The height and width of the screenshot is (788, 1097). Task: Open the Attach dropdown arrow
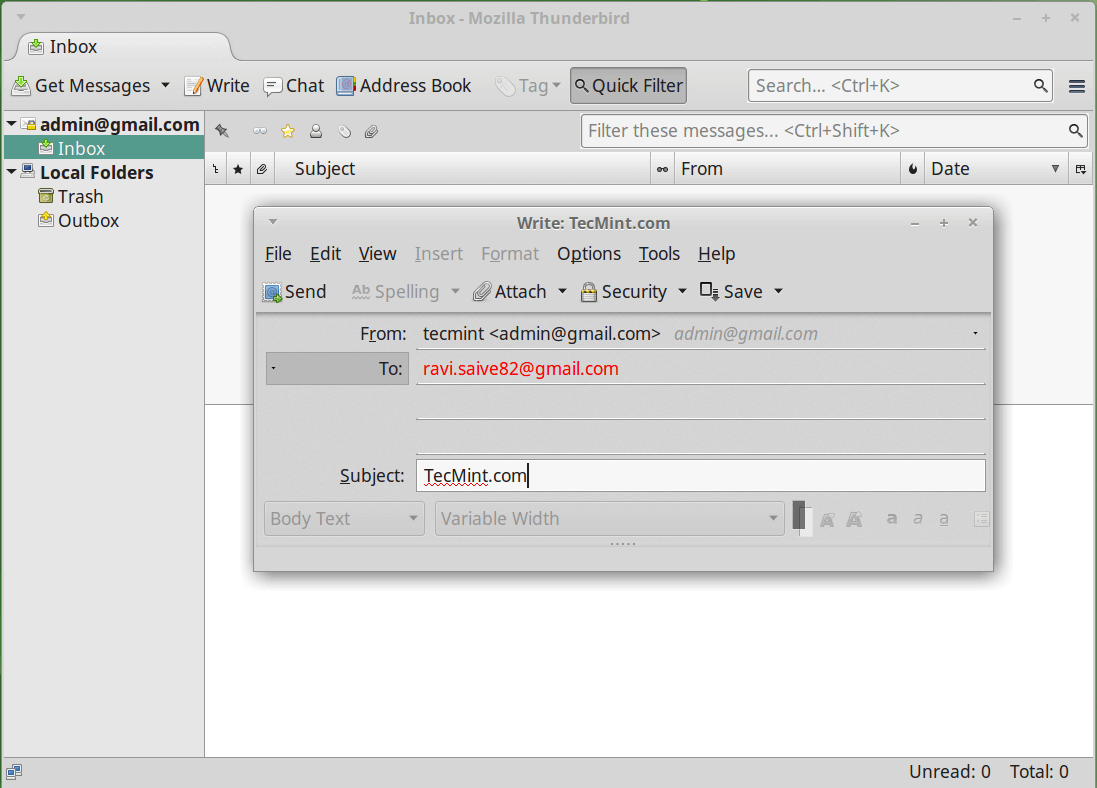562,291
